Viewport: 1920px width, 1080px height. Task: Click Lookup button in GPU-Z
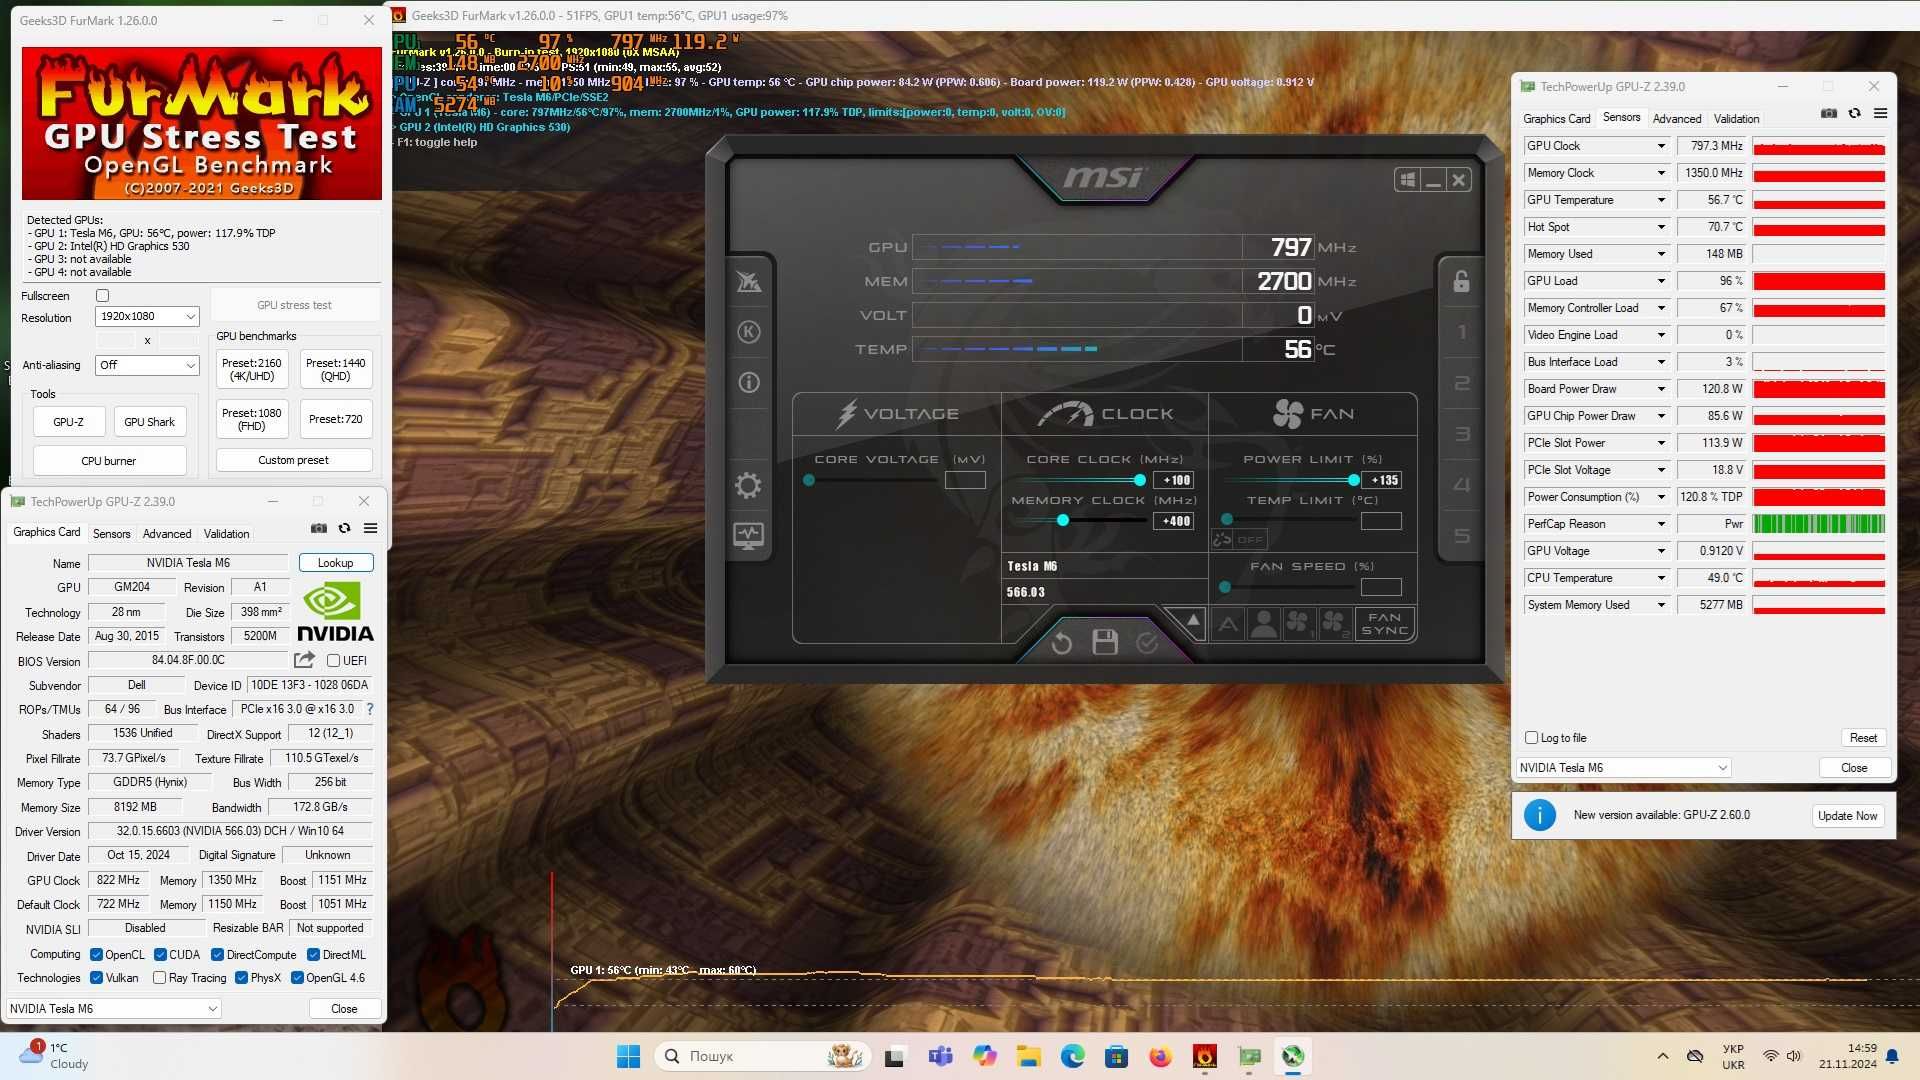336,563
